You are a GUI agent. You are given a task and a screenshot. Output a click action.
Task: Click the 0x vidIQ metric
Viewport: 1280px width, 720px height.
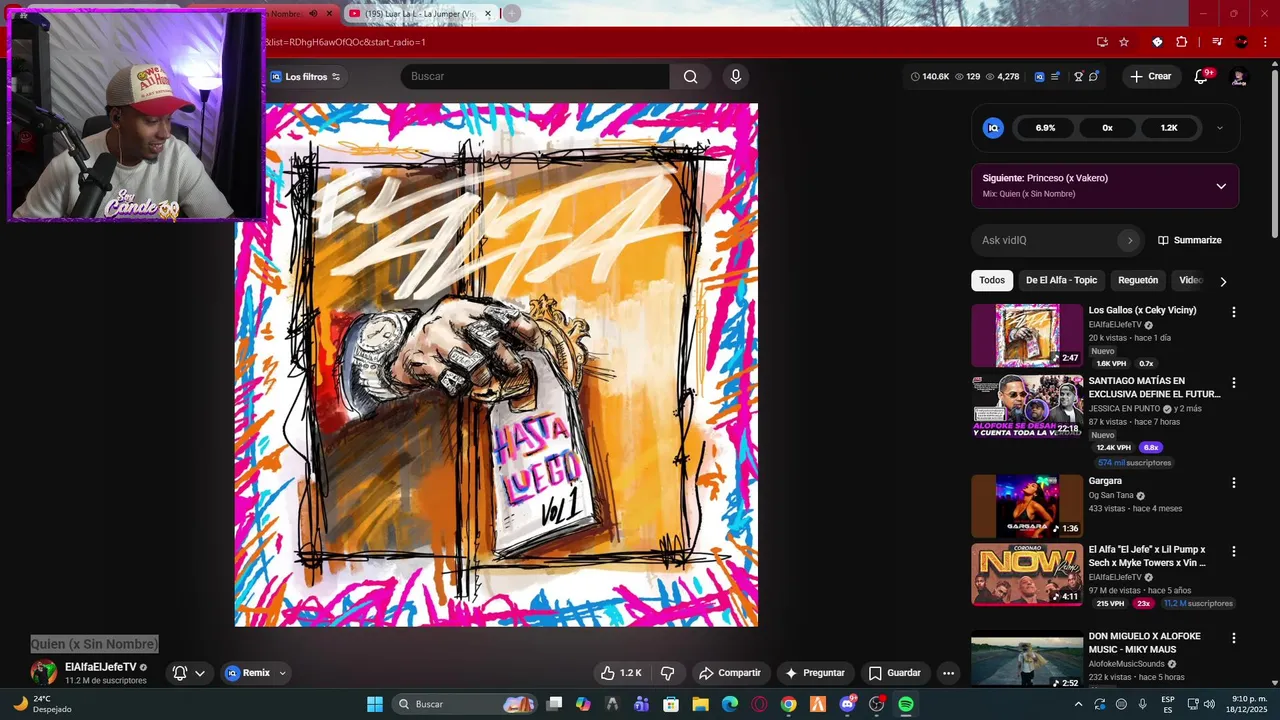pyautogui.click(x=1107, y=128)
